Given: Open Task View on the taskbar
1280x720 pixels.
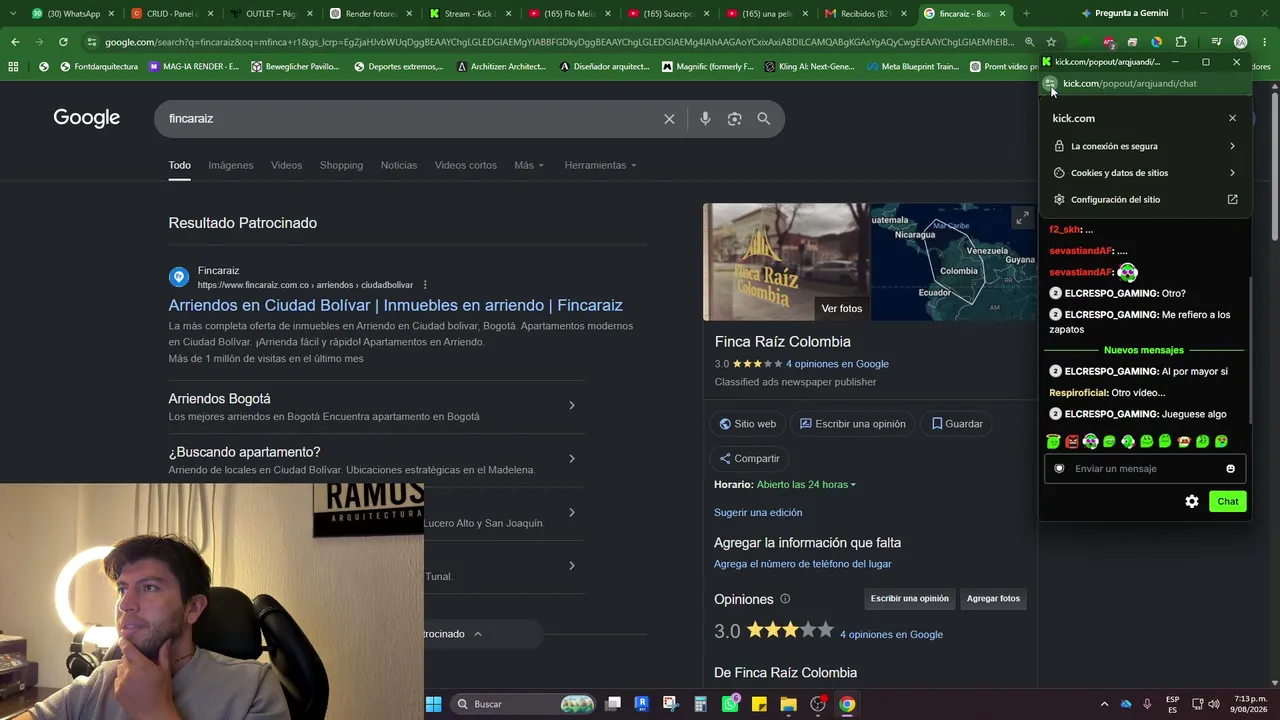Looking at the screenshot, I should point(613,704).
